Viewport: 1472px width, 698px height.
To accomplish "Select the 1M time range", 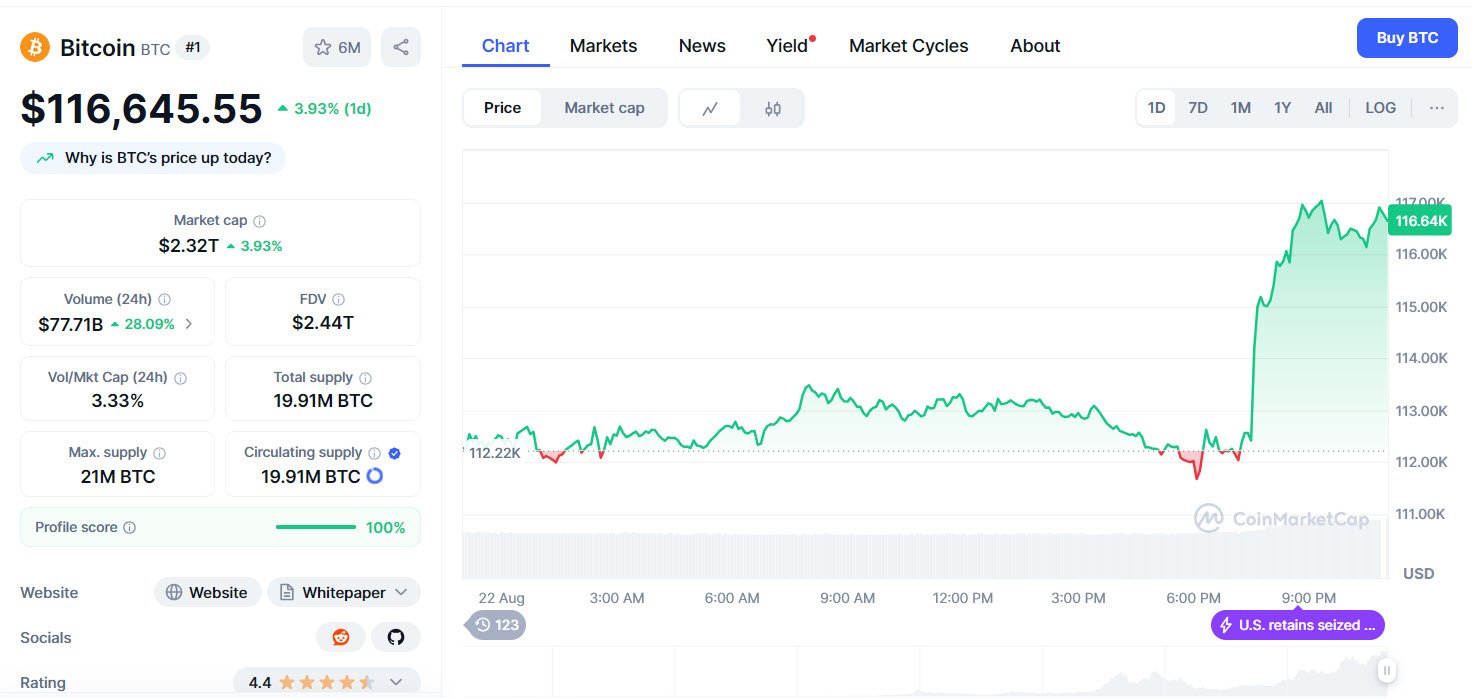I will pyautogui.click(x=1241, y=108).
